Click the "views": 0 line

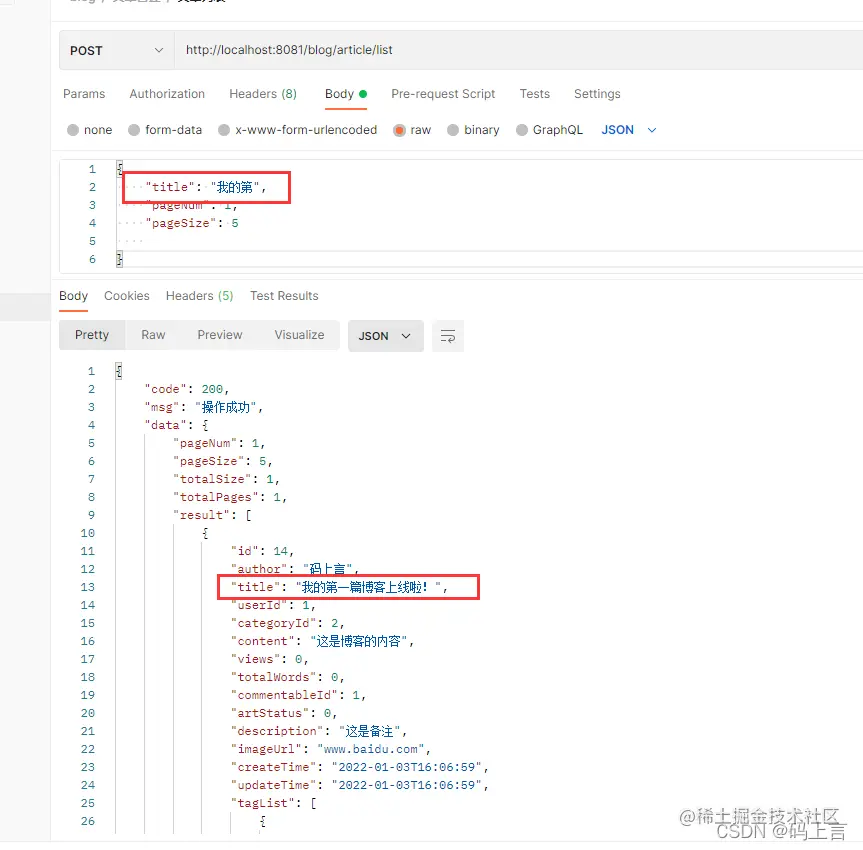point(269,660)
